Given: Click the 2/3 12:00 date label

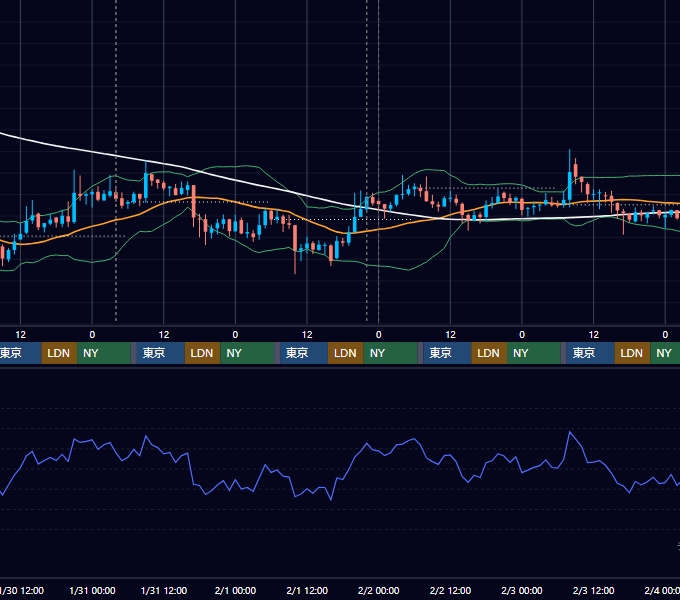Looking at the screenshot, I should 593,590.
